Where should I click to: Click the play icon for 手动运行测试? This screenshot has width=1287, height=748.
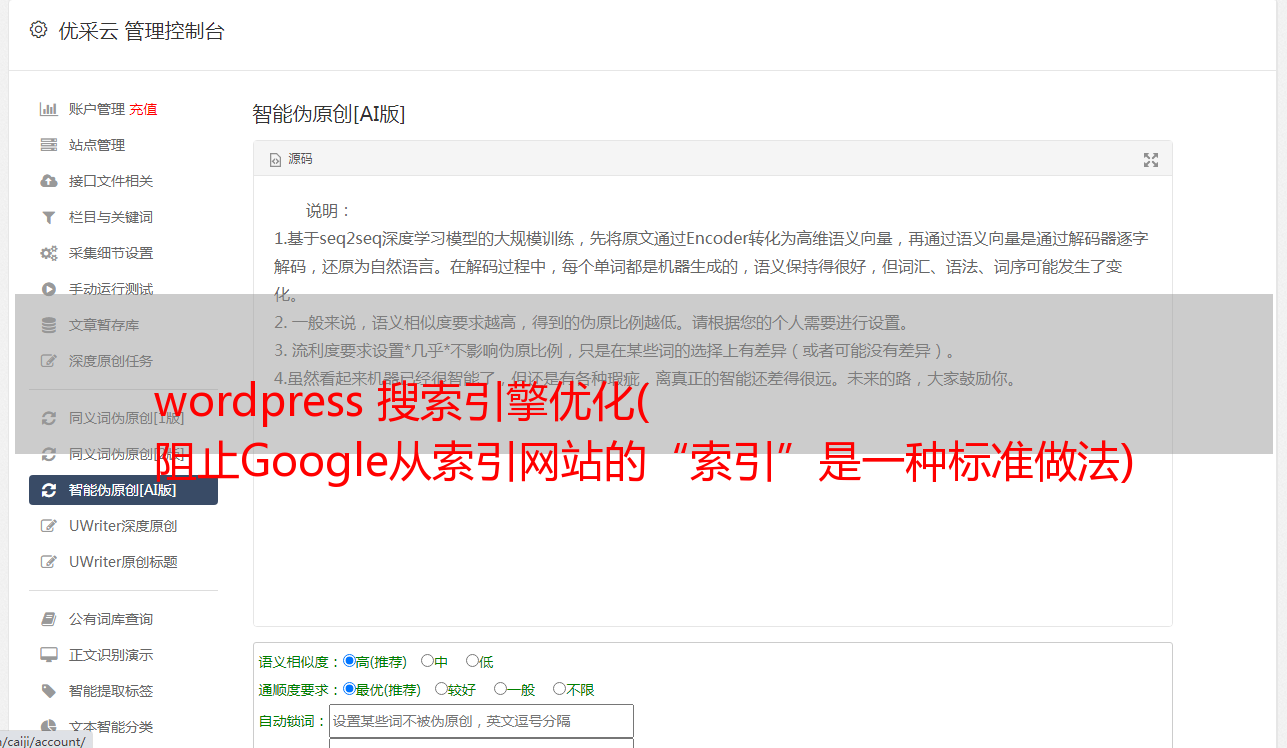48,289
